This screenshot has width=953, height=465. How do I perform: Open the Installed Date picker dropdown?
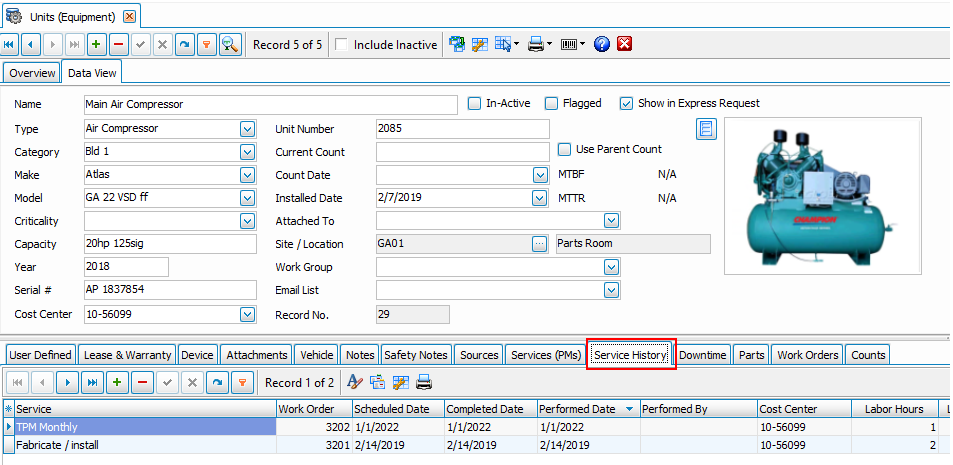[540, 198]
